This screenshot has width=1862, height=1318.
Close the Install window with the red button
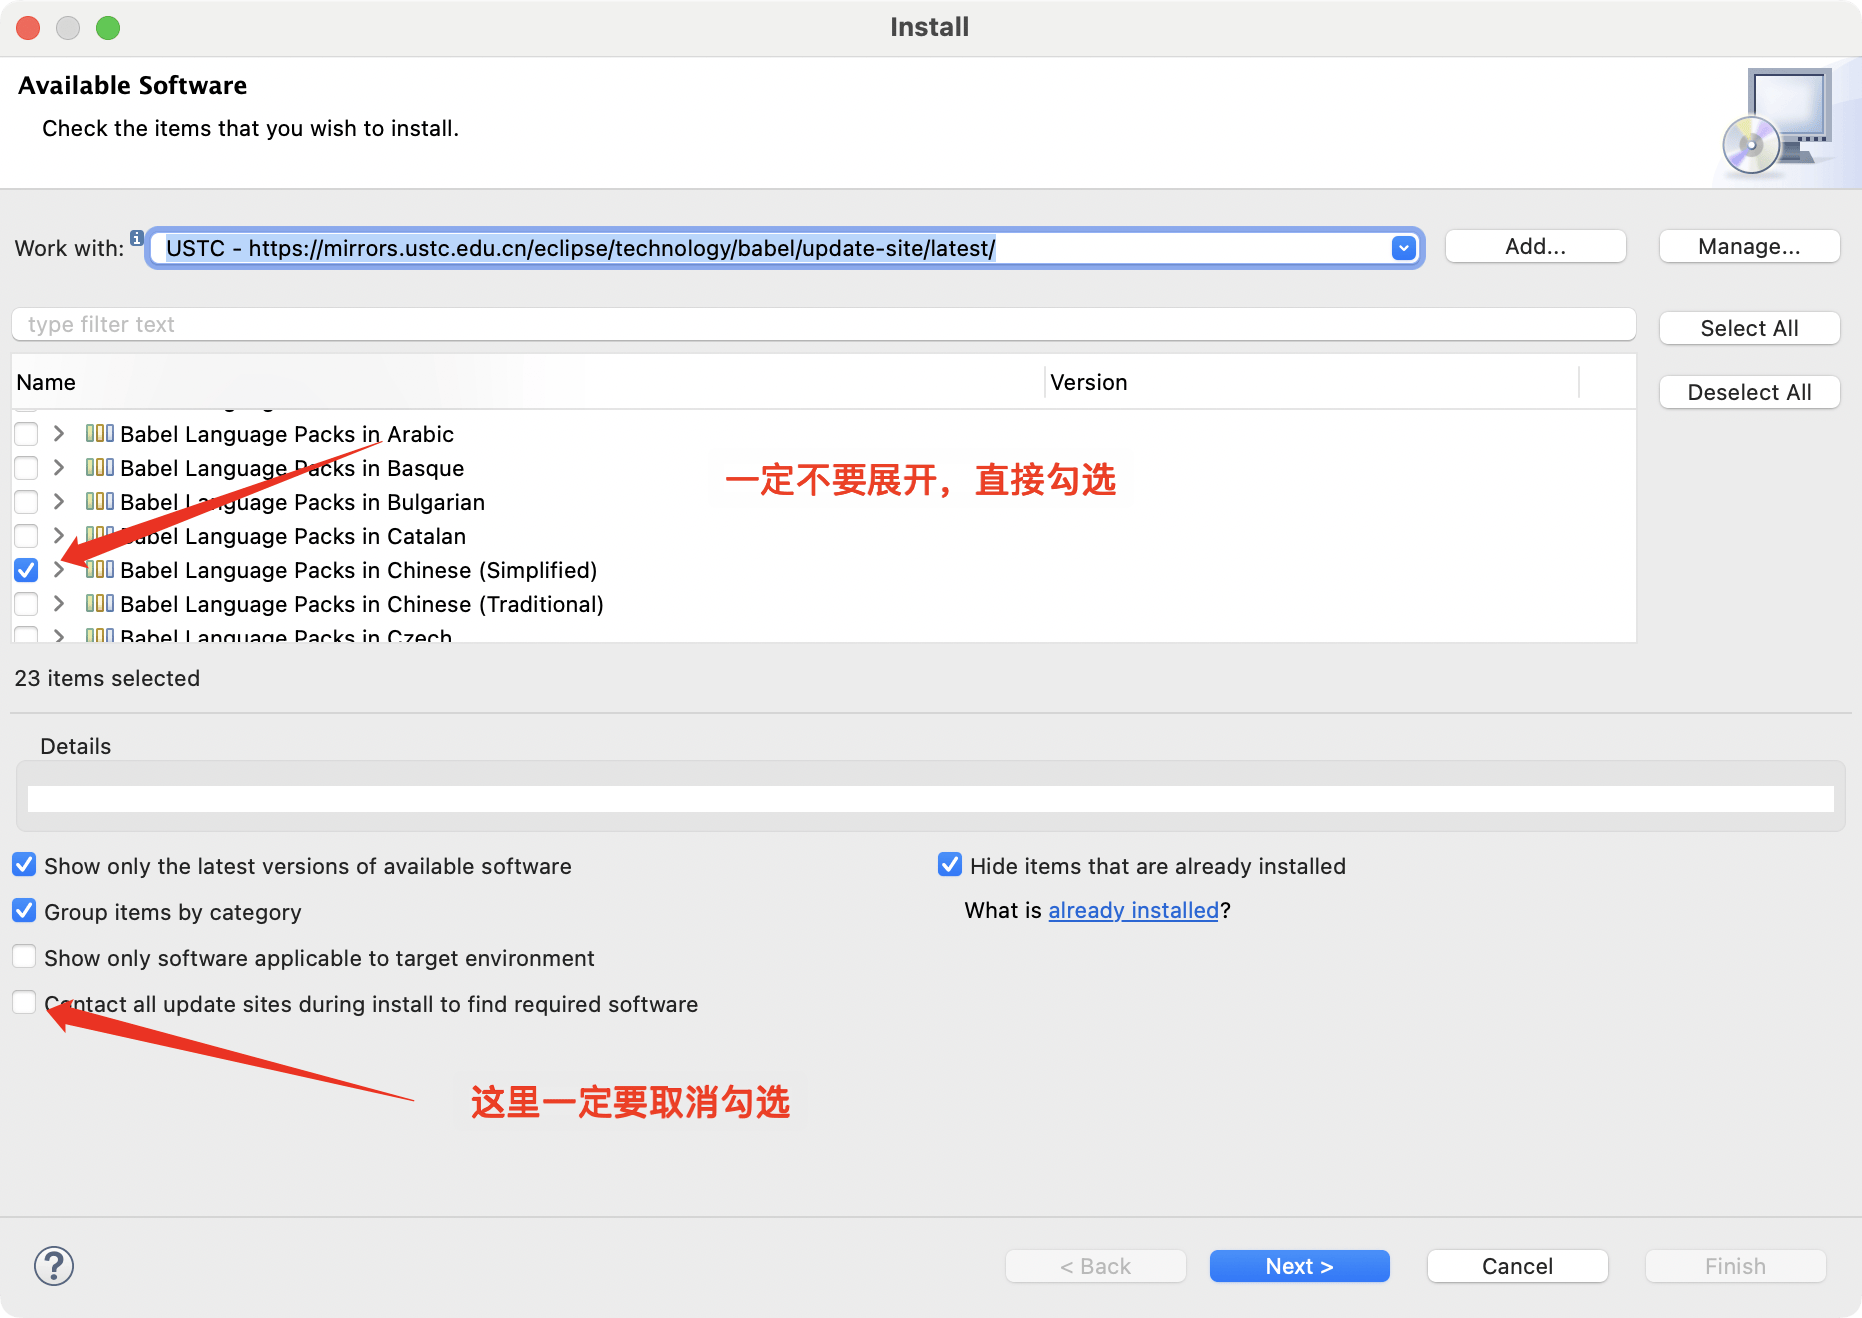(x=28, y=28)
